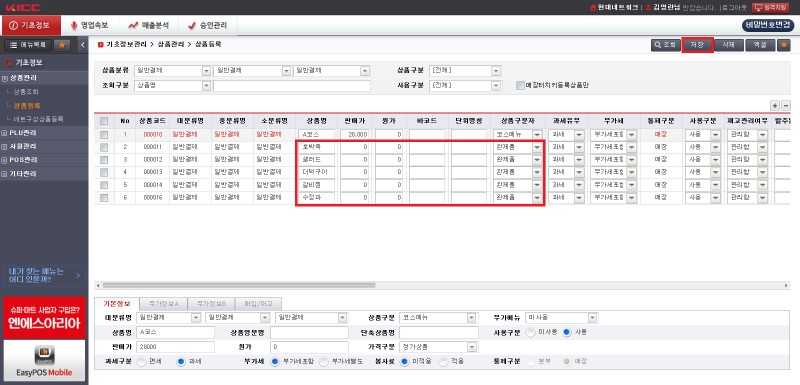Viewport: 800px width, 385px height.
Task: Switch to the 부가정보A tab
Action: pos(163,303)
